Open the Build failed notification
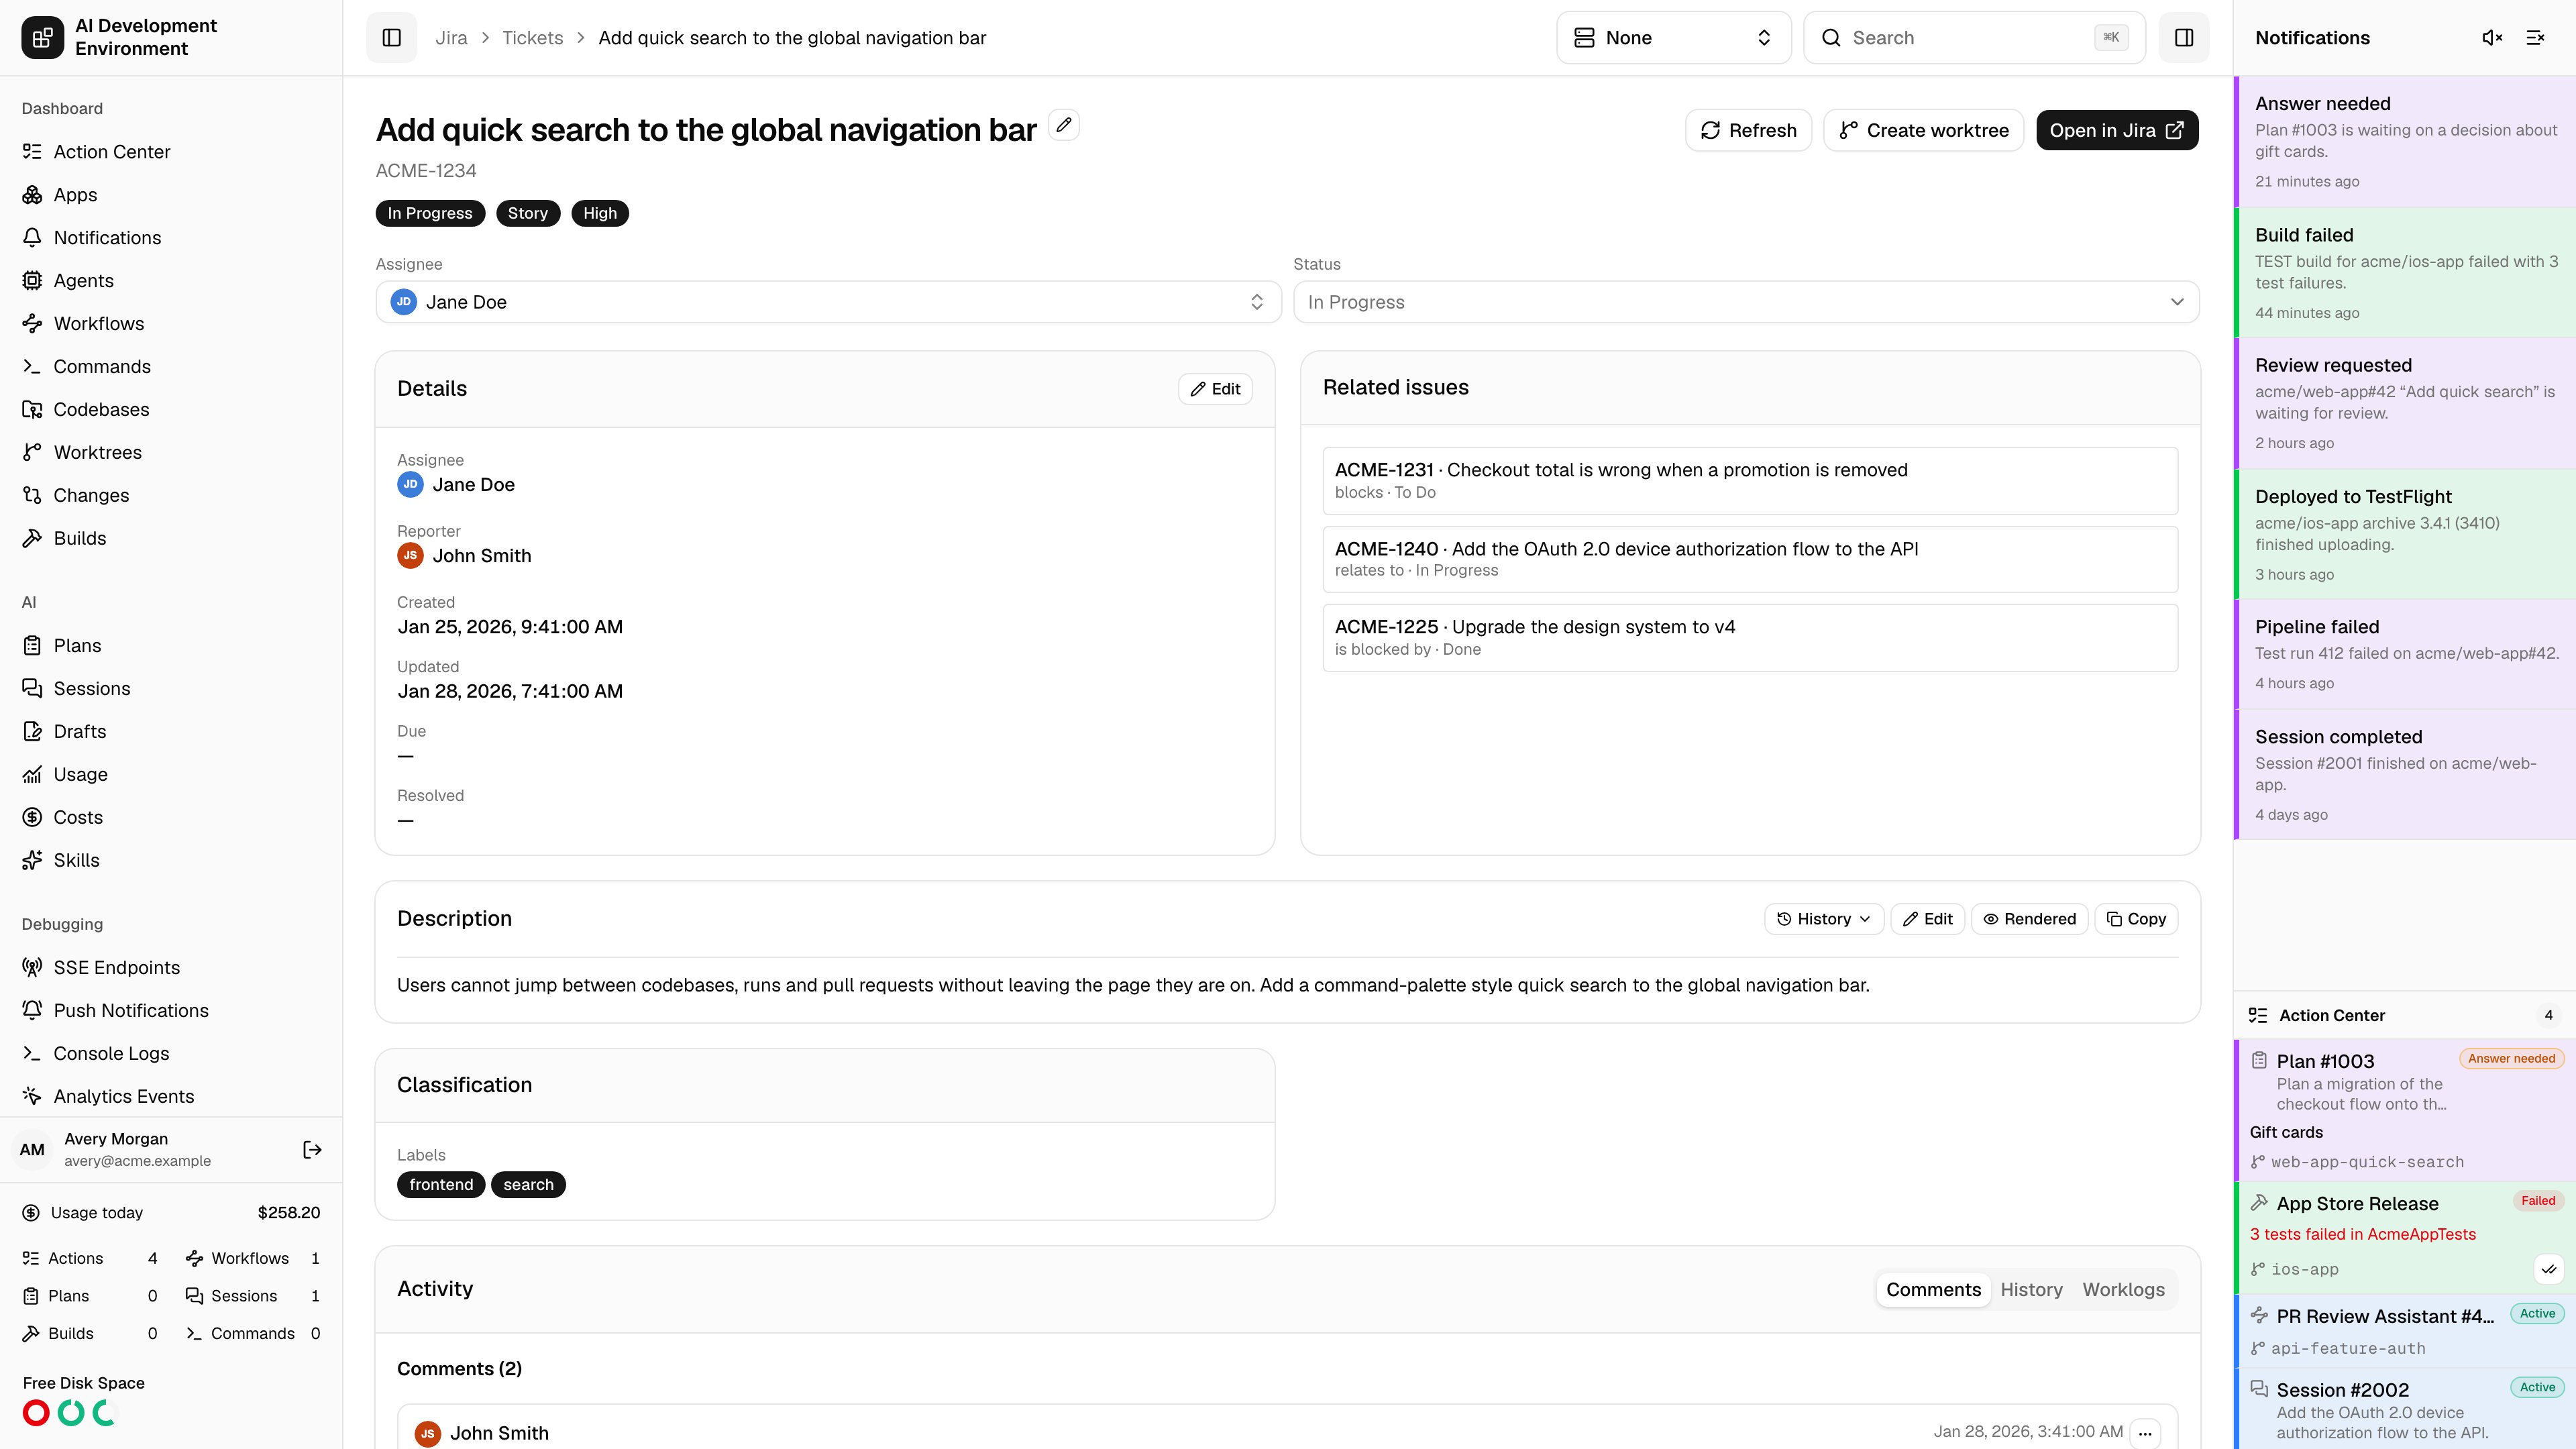 click(x=2405, y=273)
